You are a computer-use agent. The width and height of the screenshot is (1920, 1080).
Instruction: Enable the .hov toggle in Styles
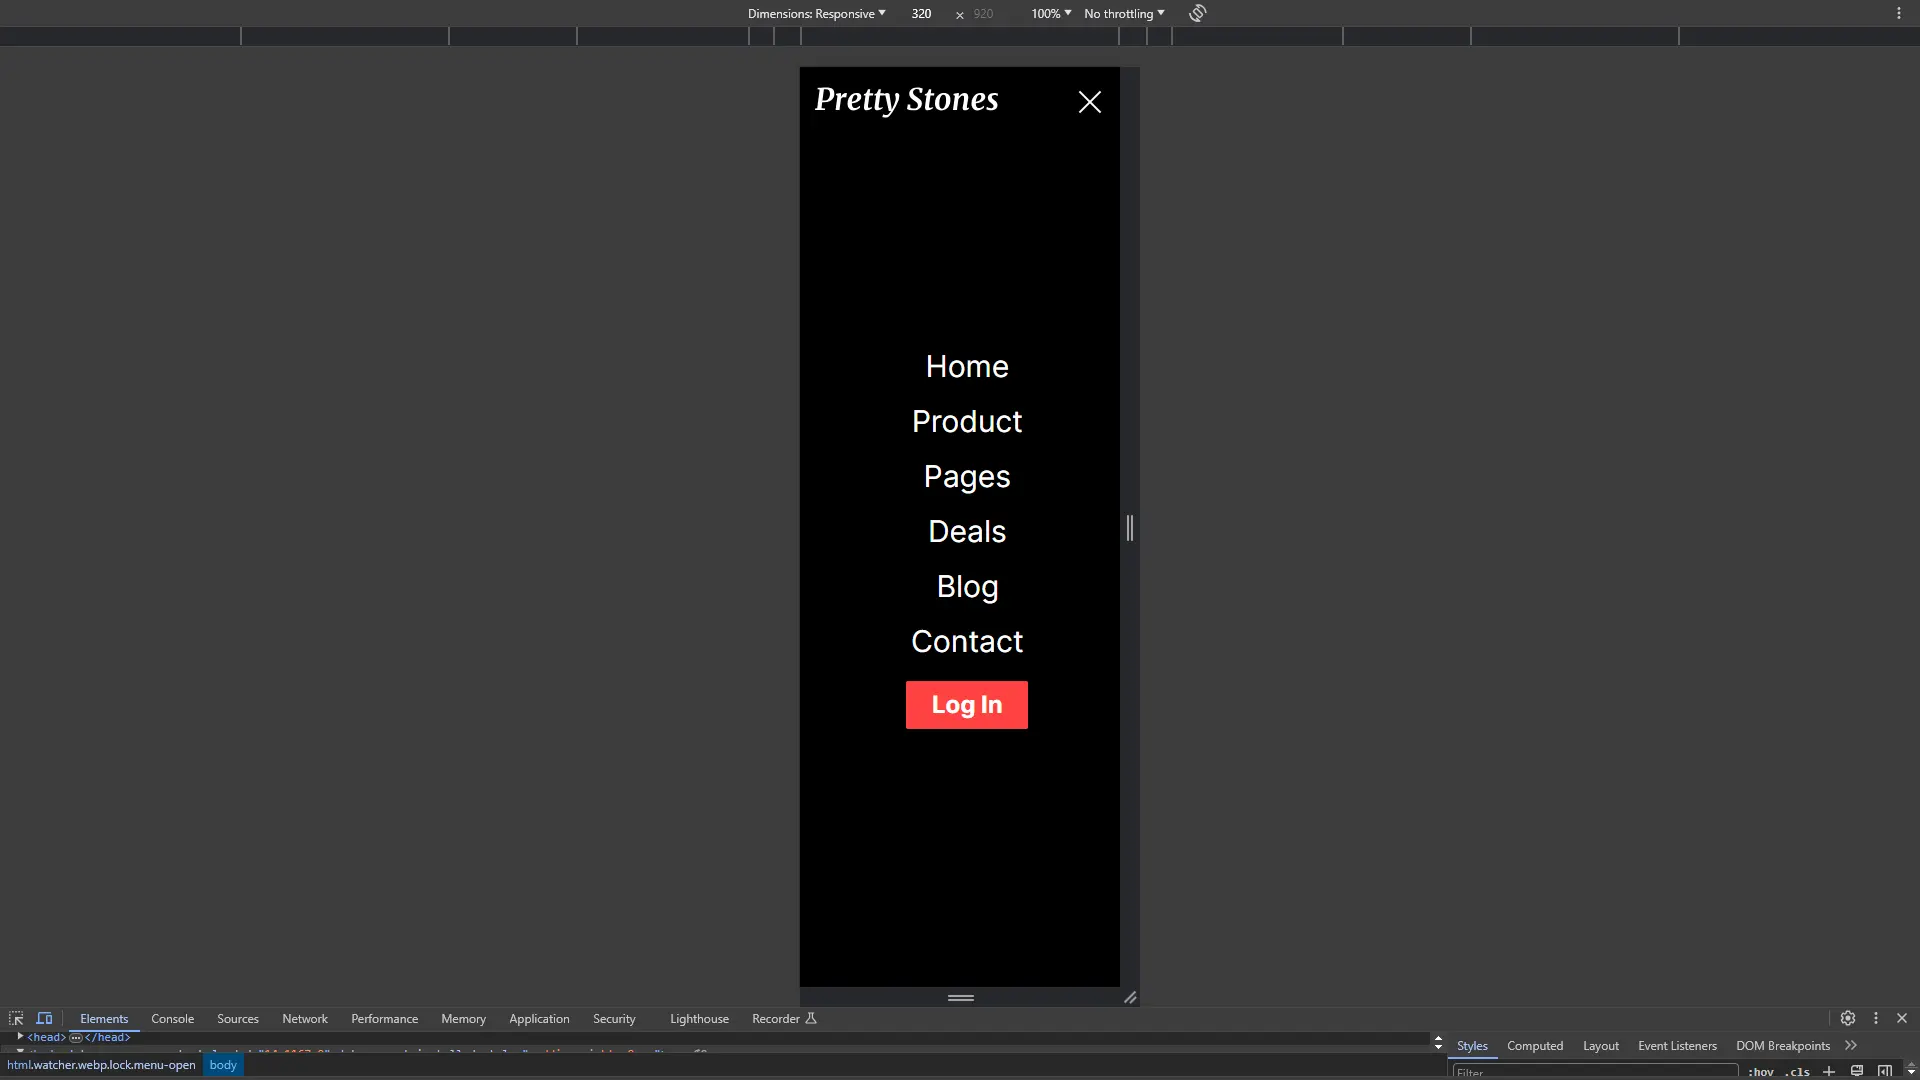1766,1071
